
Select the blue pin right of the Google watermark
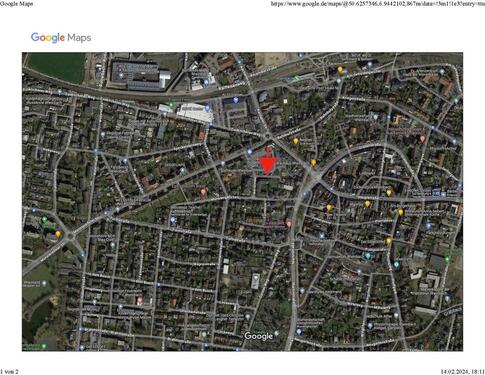click(x=298, y=332)
